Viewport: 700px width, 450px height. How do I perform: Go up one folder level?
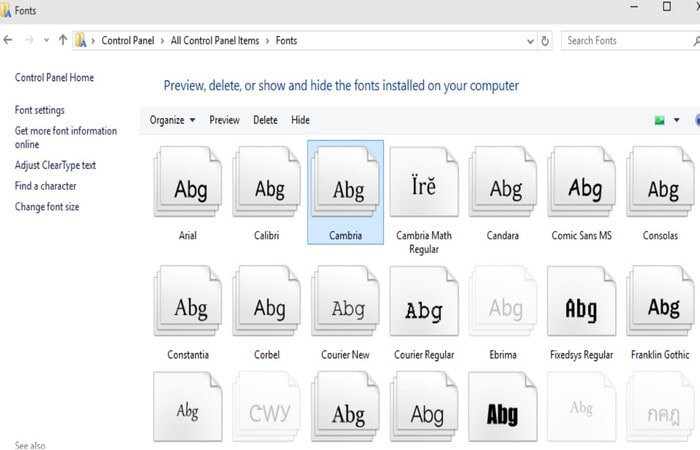[63, 40]
